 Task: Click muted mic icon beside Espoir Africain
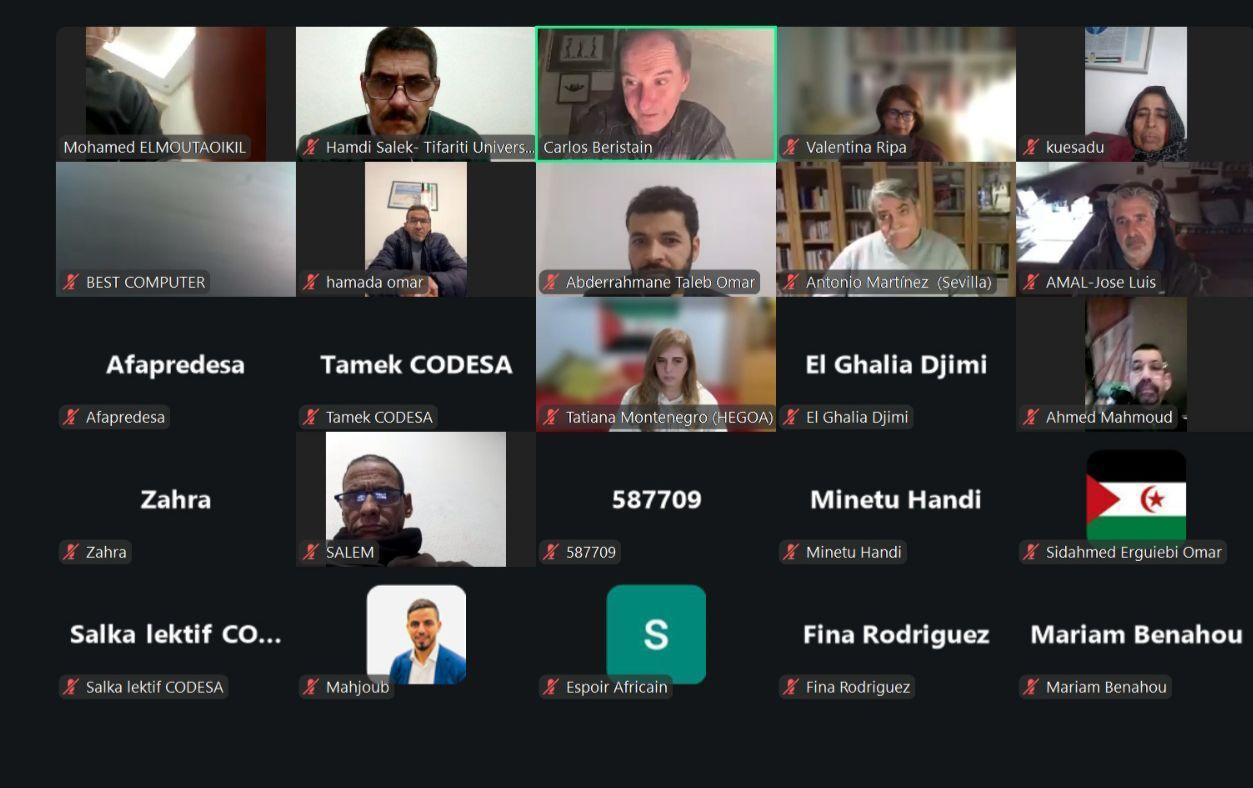[x=551, y=687]
